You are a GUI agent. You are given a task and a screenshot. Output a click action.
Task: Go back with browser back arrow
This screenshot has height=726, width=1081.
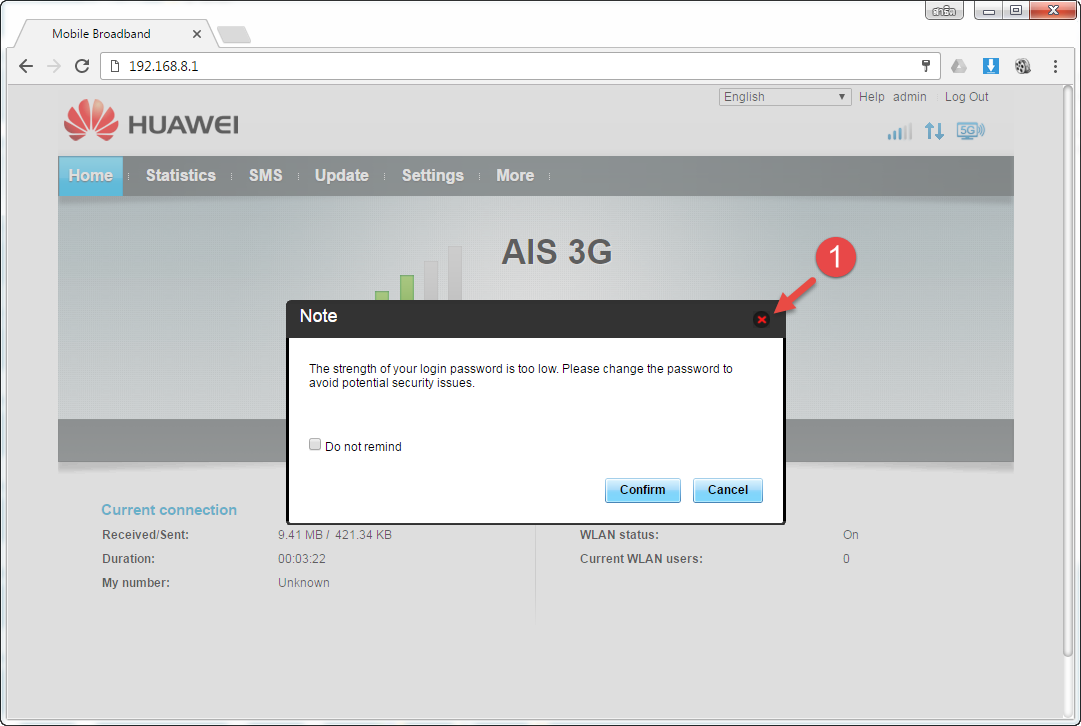26,66
